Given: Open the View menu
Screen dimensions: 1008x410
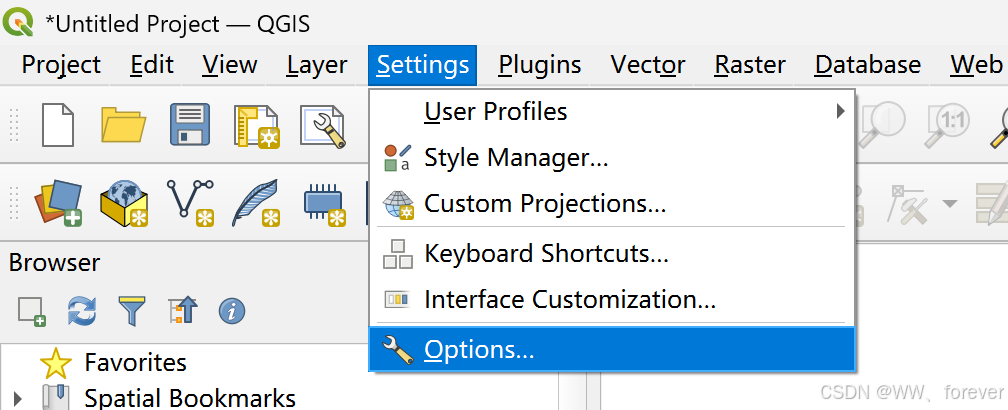Looking at the screenshot, I should pos(230,65).
